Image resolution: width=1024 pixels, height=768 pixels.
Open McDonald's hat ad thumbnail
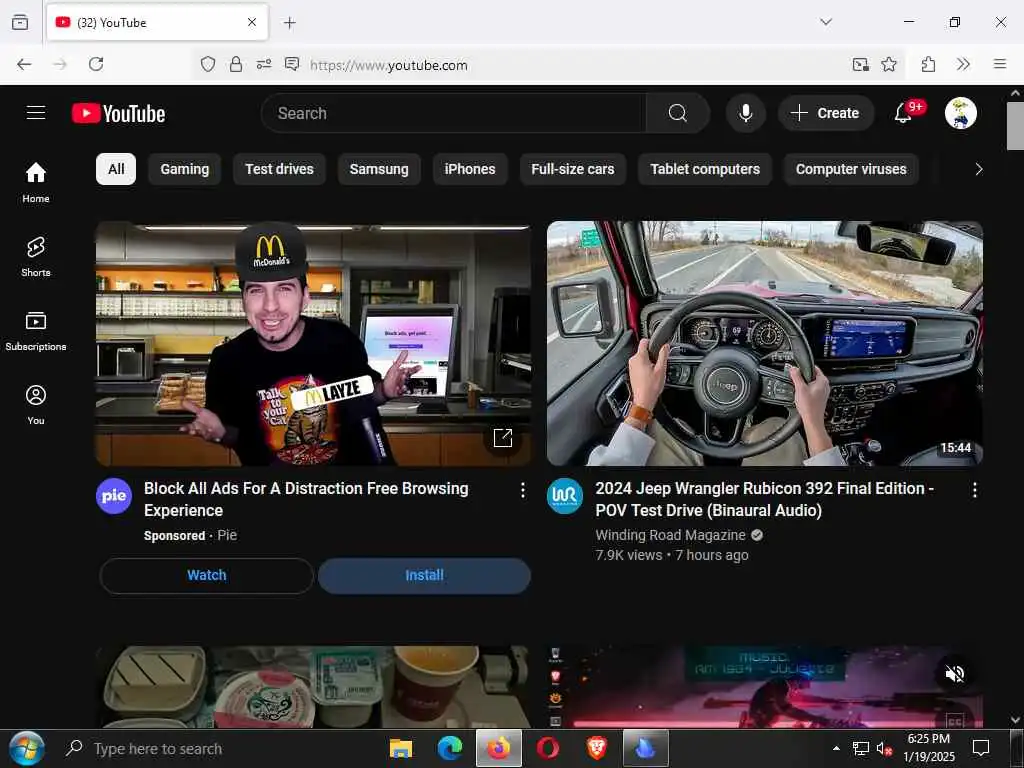(x=313, y=344)
